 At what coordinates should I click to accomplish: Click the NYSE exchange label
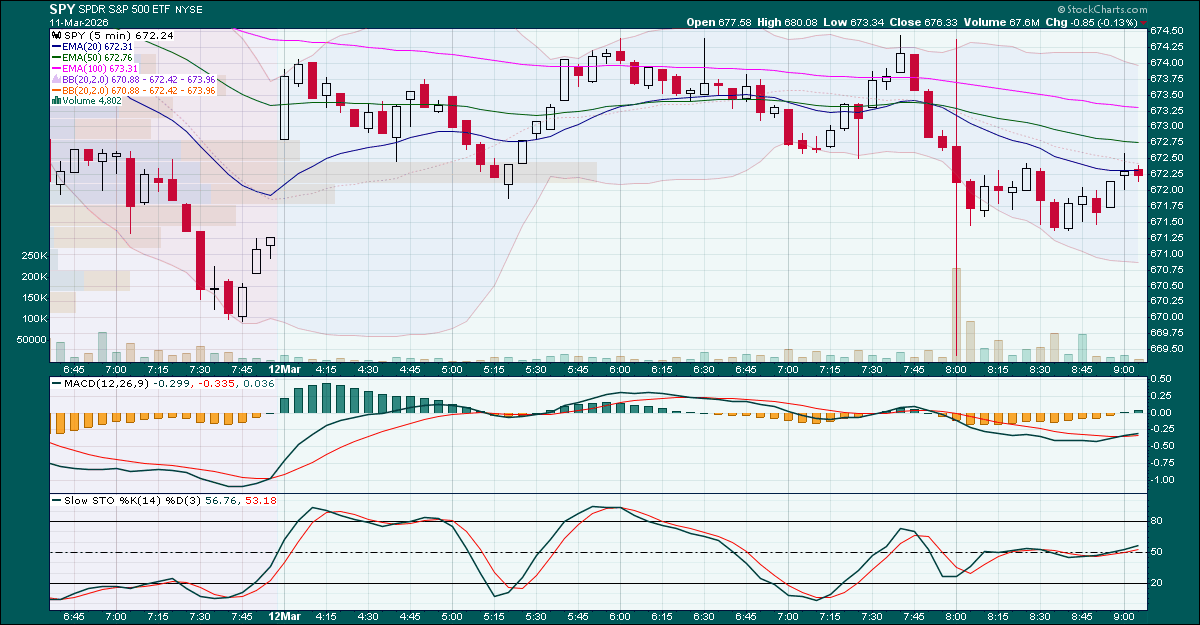[x=188, y=9]
